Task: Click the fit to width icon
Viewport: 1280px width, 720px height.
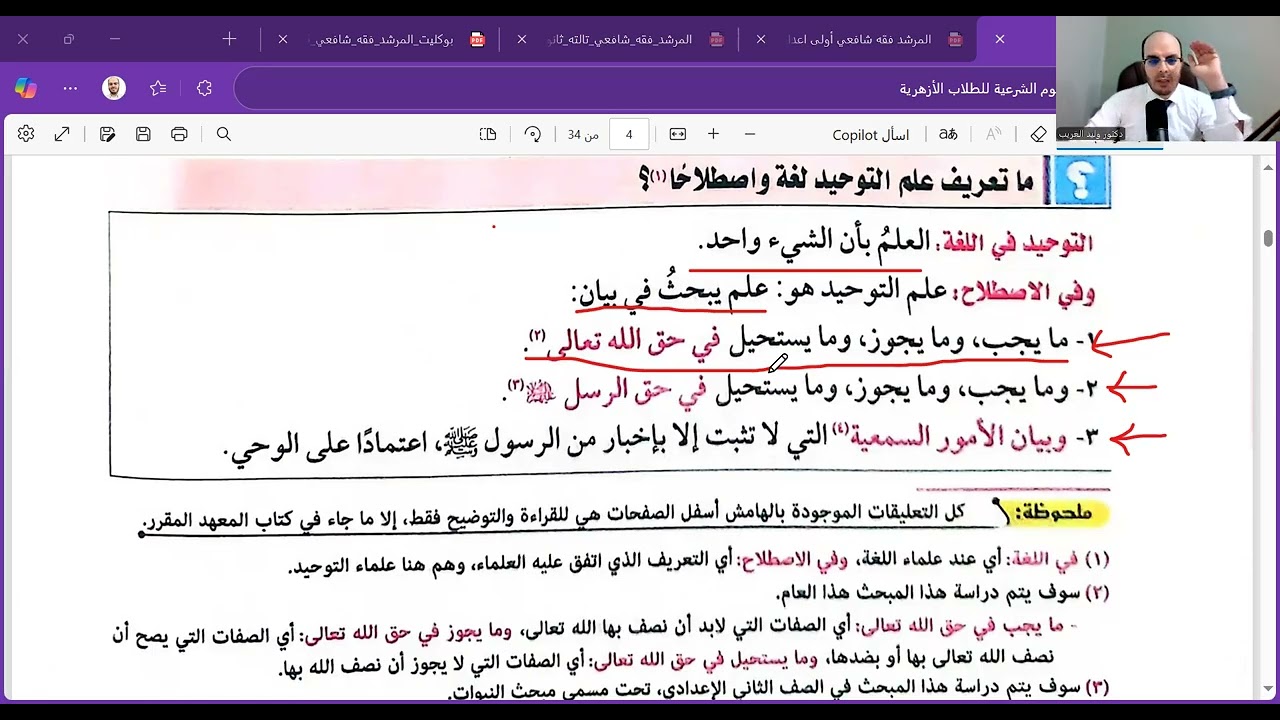Action: pos(678,134)
